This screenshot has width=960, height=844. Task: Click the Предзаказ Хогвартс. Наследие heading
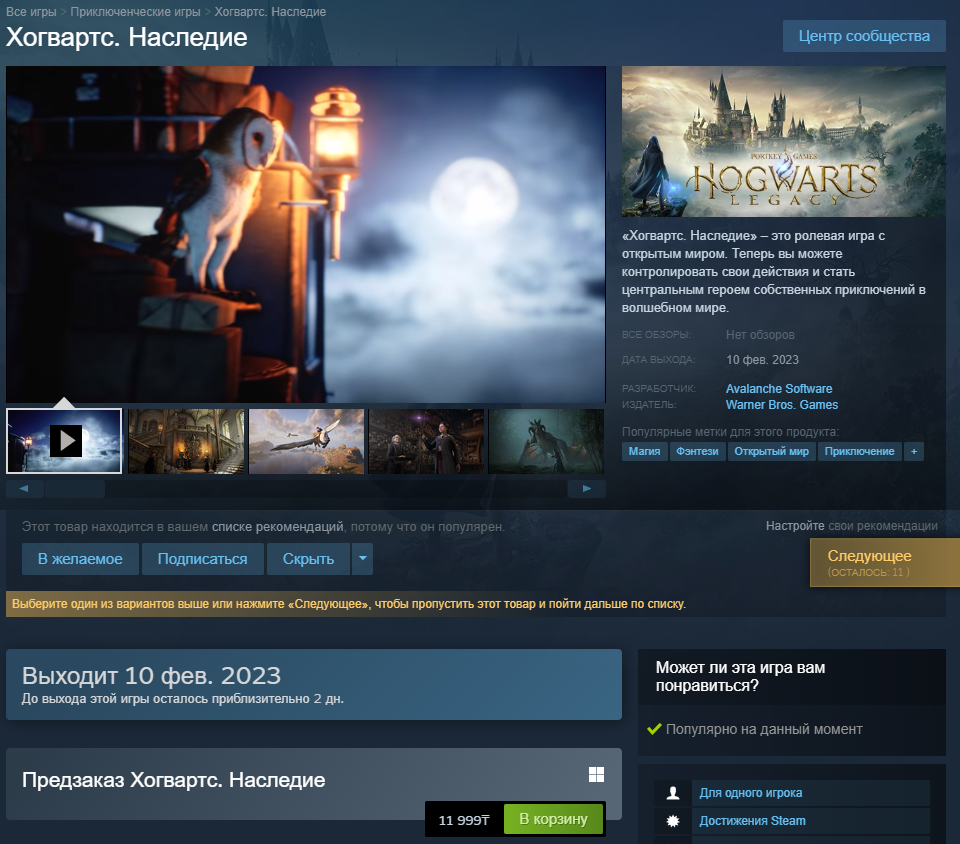(173, 780)
